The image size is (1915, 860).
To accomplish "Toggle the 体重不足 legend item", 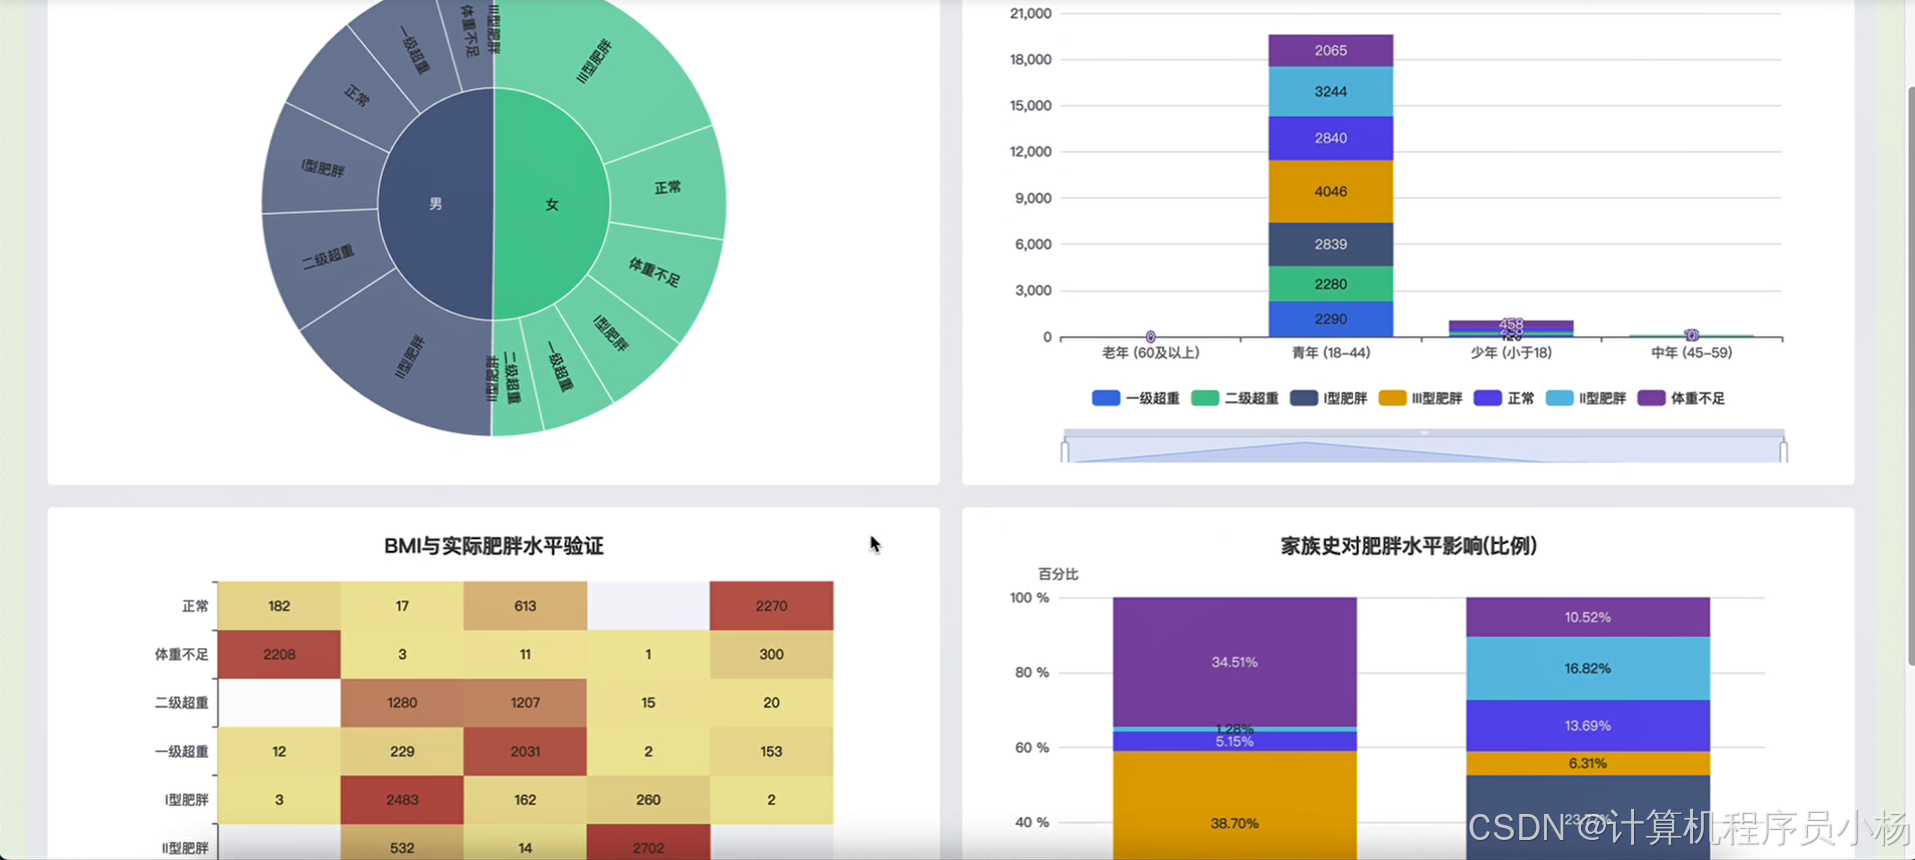I will point(1681,398).
